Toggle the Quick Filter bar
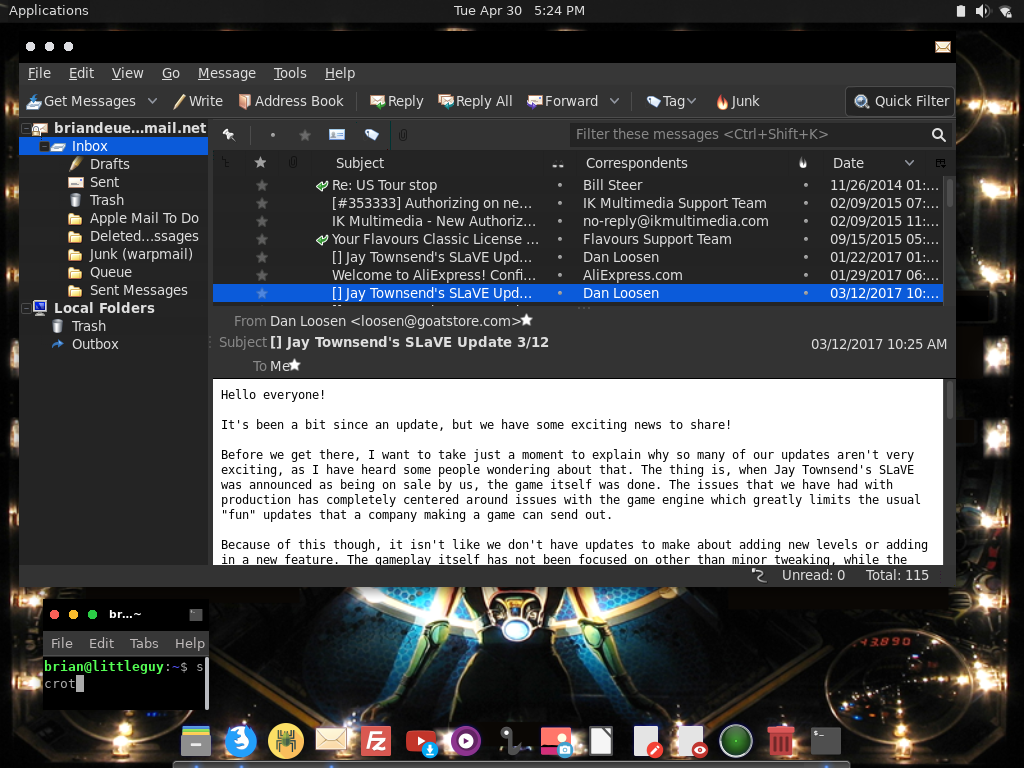Screen dimensions: 1024x768 (901, 101)
